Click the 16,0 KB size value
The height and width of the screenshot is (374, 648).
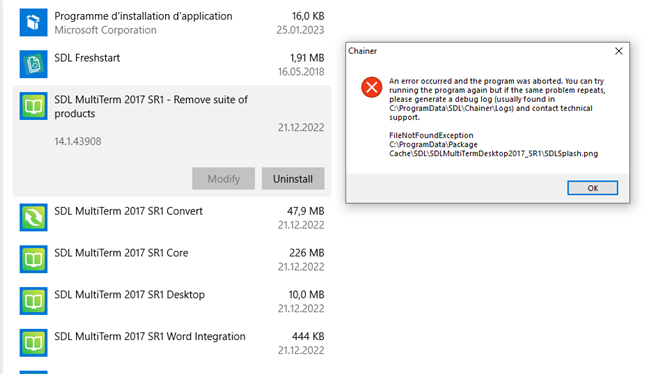[x=308, y=16]
